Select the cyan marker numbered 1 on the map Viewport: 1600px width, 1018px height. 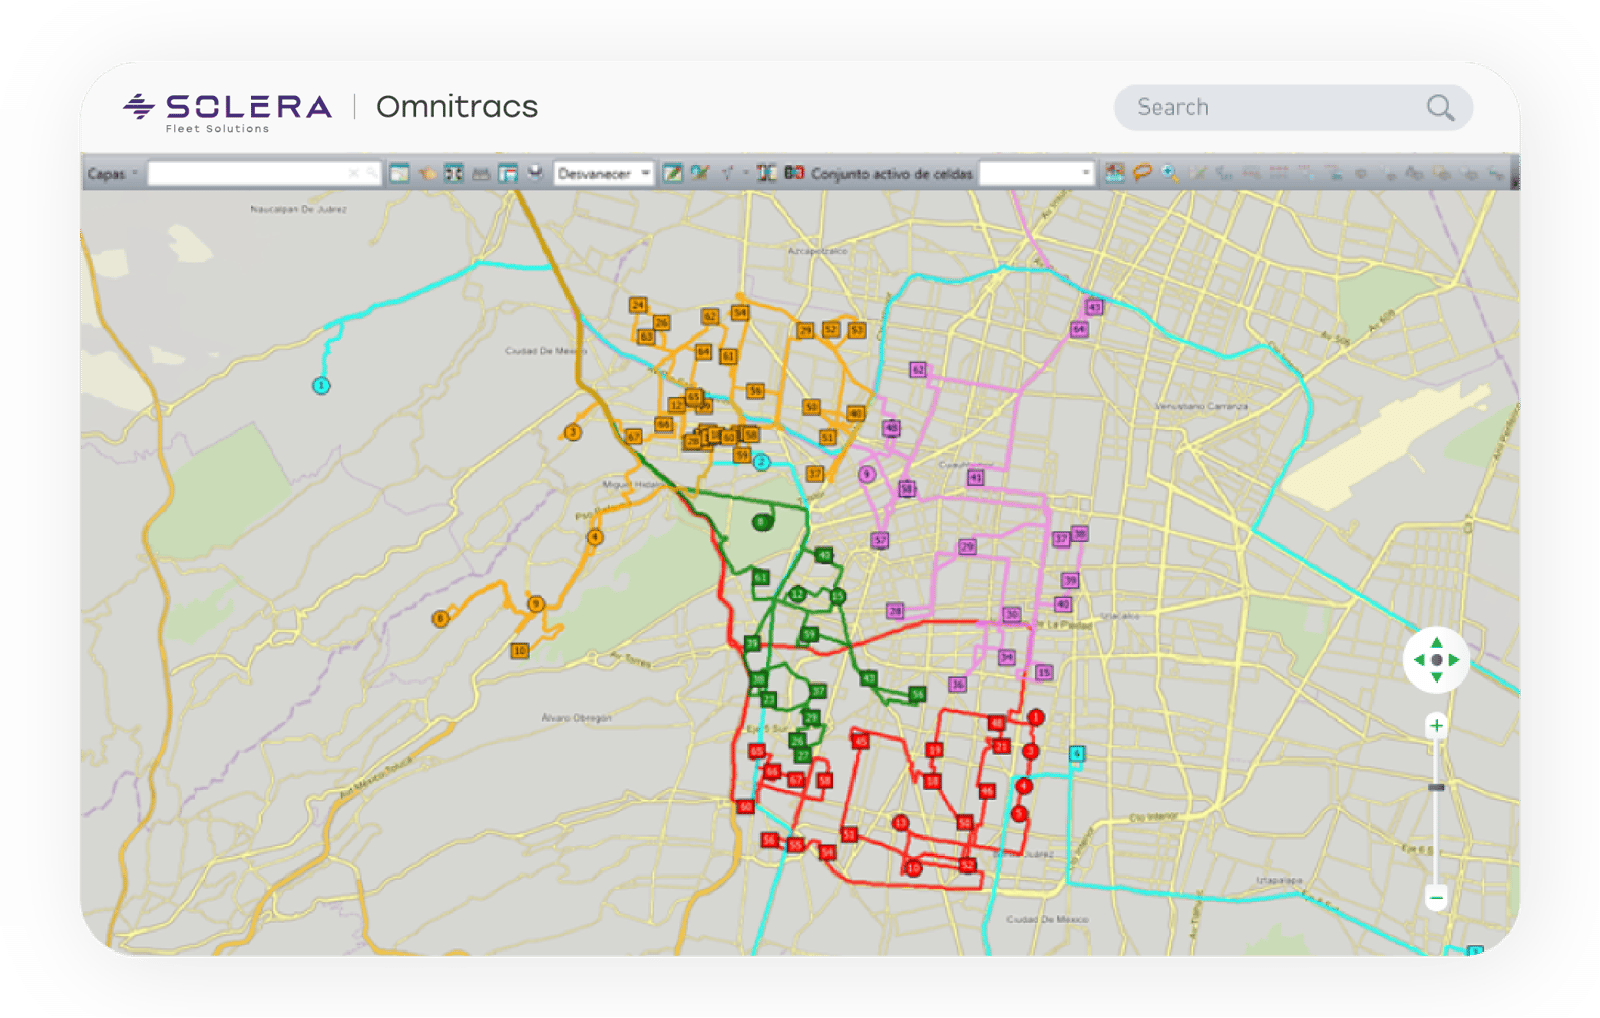321,384
